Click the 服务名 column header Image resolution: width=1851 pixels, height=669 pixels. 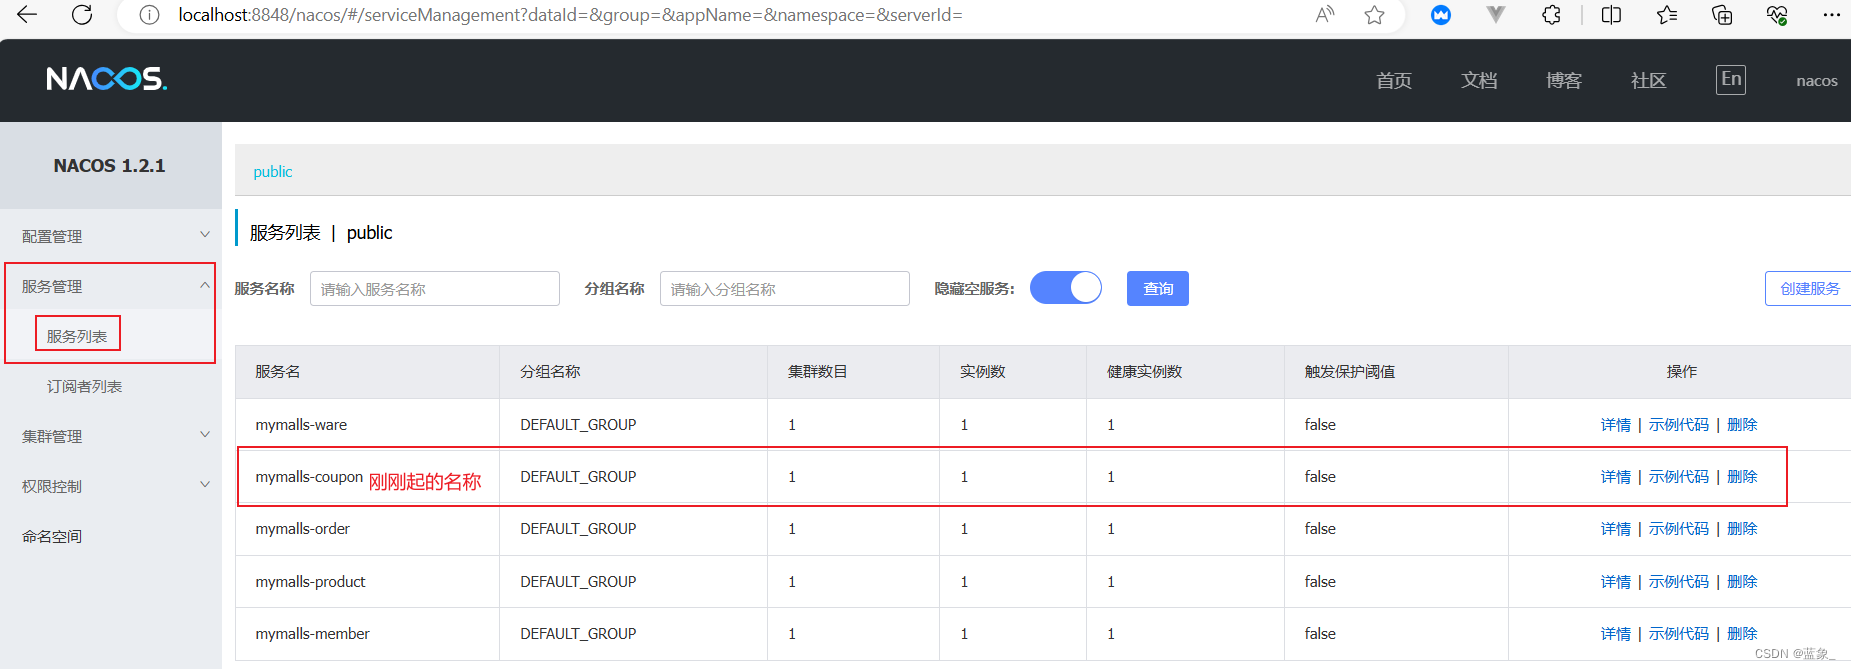[x=277, y=372]
